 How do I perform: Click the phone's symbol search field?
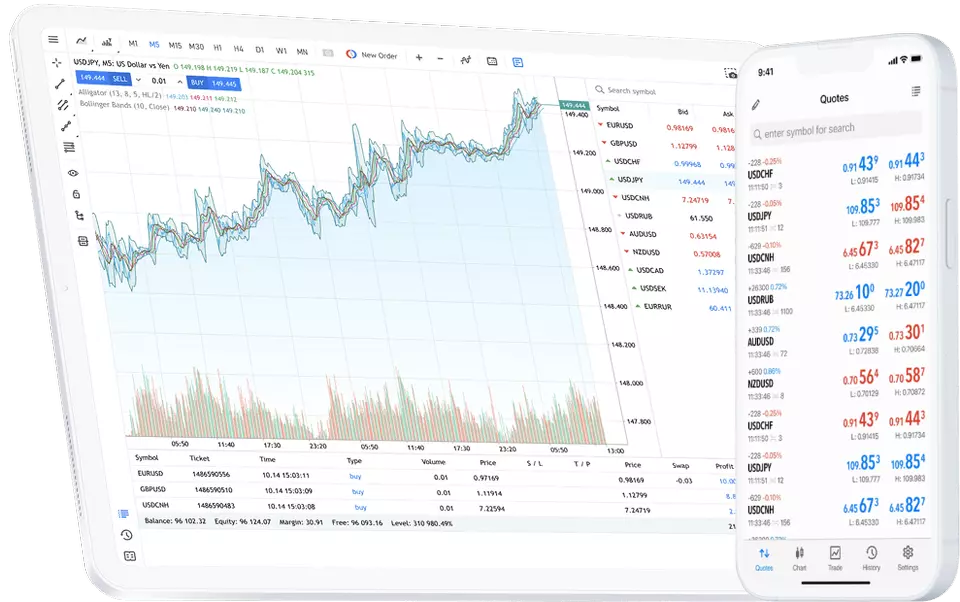[834, 132]
